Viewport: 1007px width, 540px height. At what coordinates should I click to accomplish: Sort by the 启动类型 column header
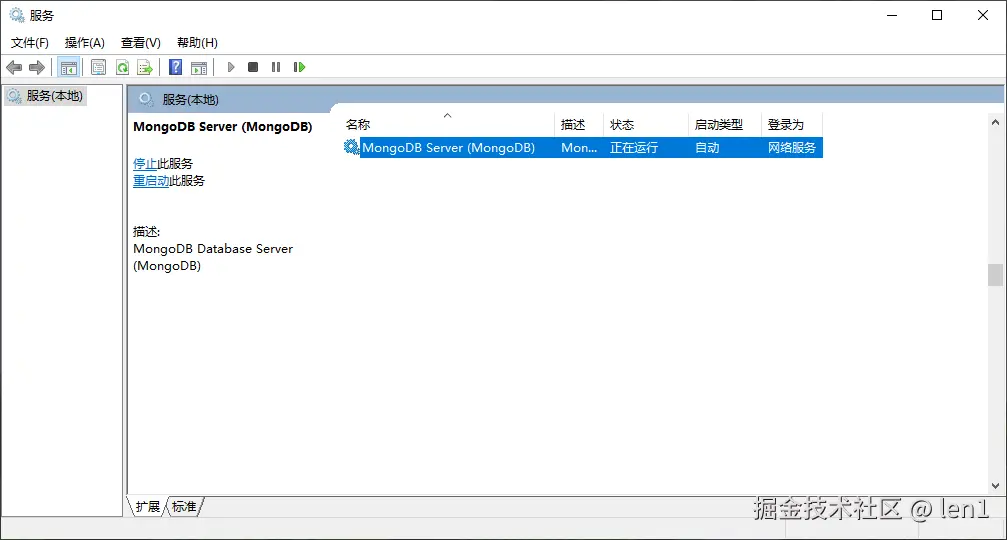point(724,125)
